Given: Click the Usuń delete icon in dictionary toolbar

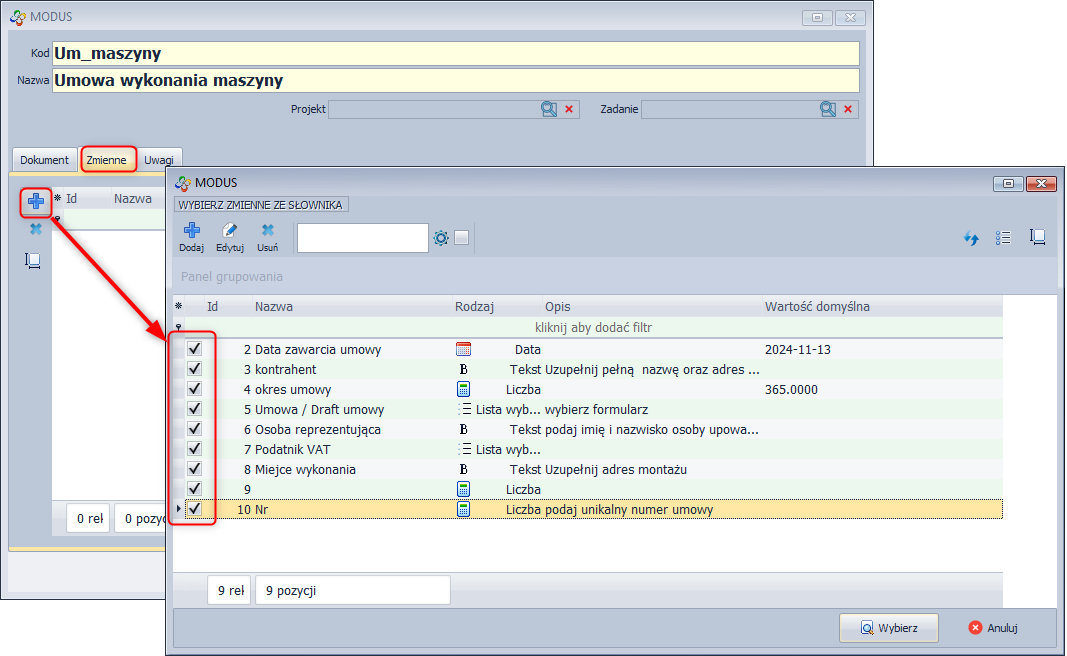Looking at the screenshot, I should pyautogui.click(x=268, y=232).
